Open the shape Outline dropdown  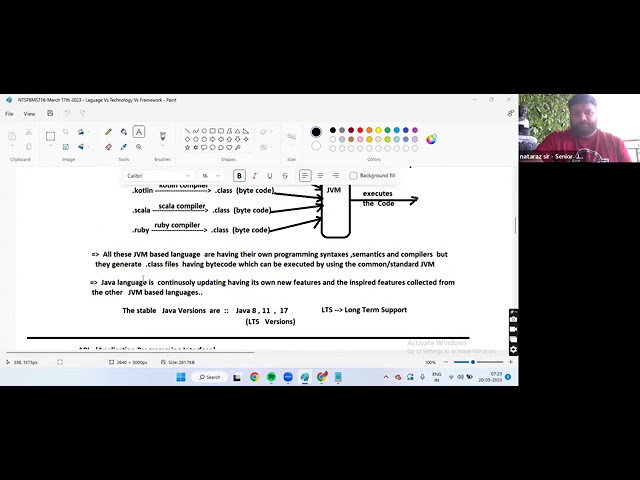click(266, 132)
